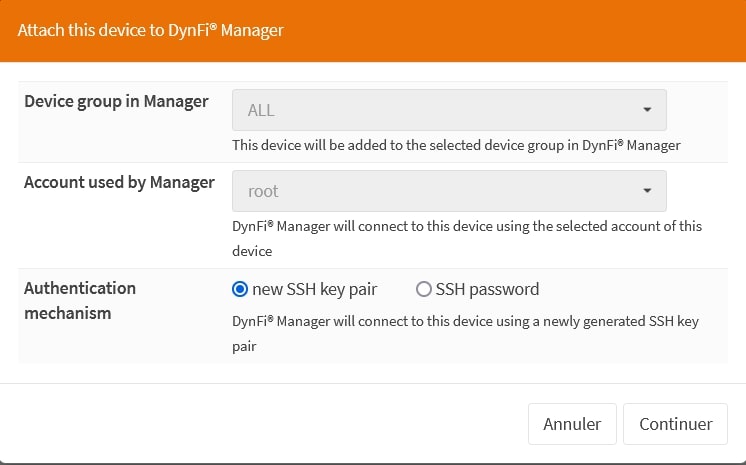Open the Account used by Manager dropdown
The image size is (746, 465).
pos(449,191)
